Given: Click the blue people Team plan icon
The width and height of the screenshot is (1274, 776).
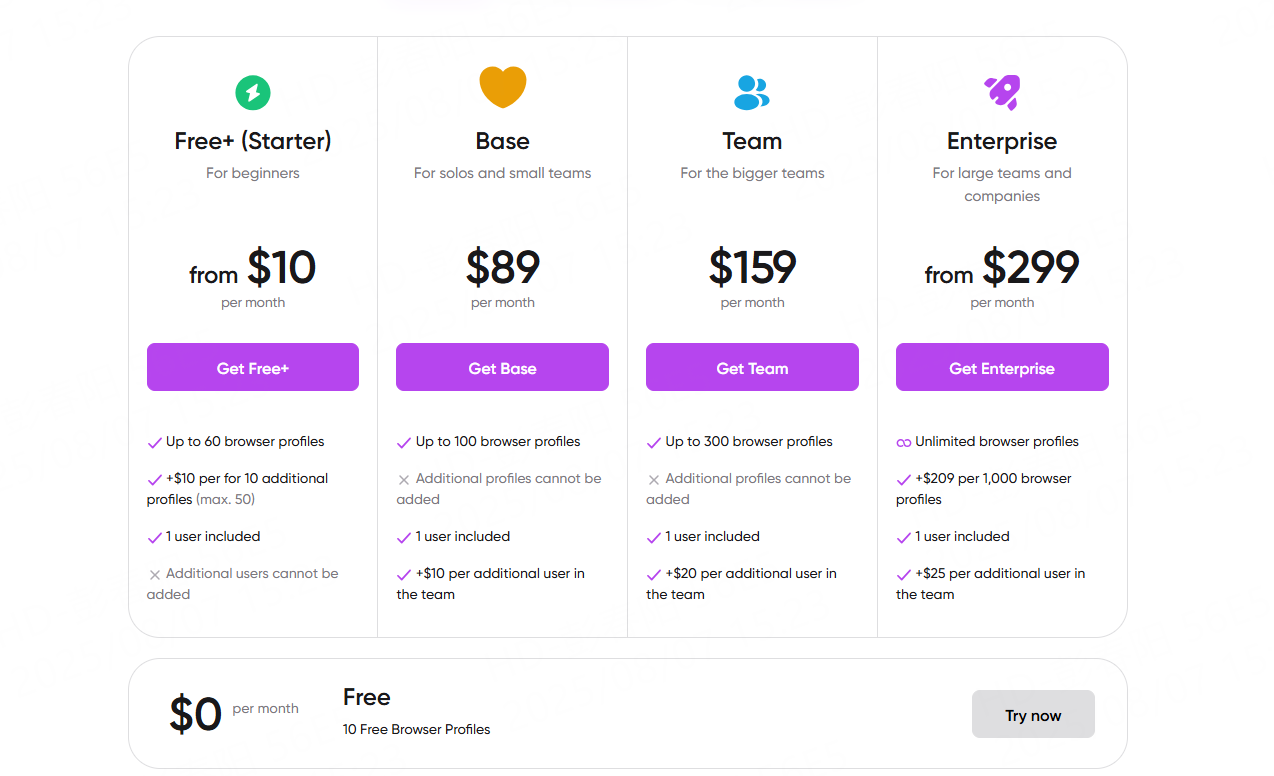Looking at the screenshot, I should 752,92.
